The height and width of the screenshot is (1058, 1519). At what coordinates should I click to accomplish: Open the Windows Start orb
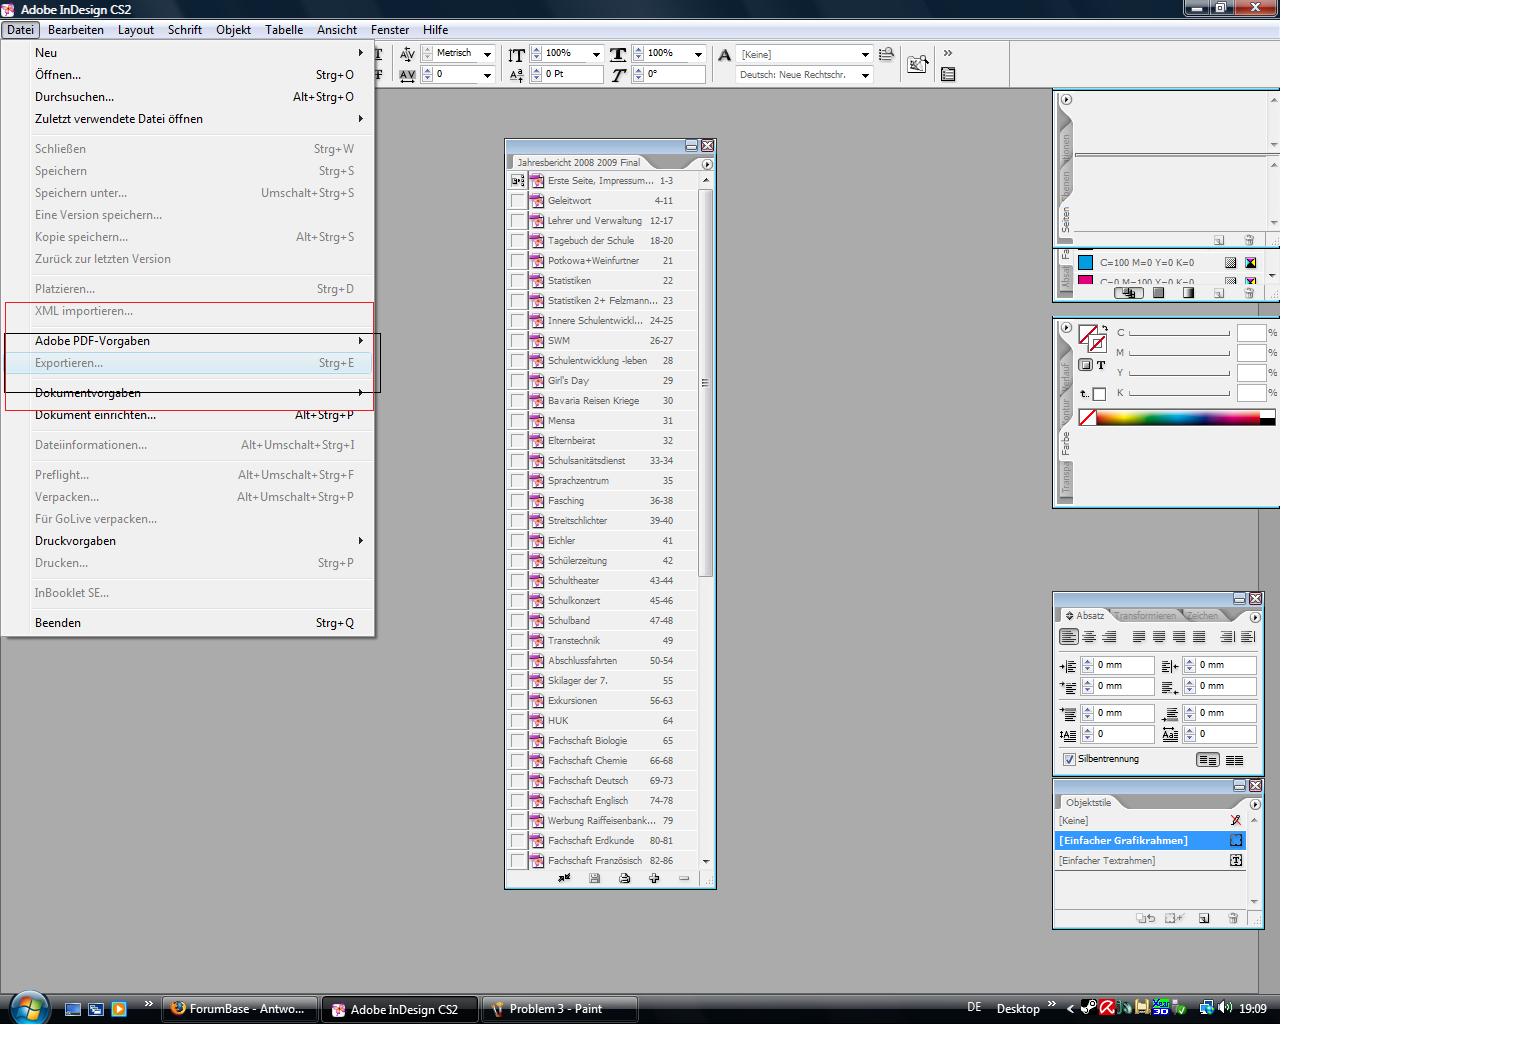click(x=28, y=1007)
